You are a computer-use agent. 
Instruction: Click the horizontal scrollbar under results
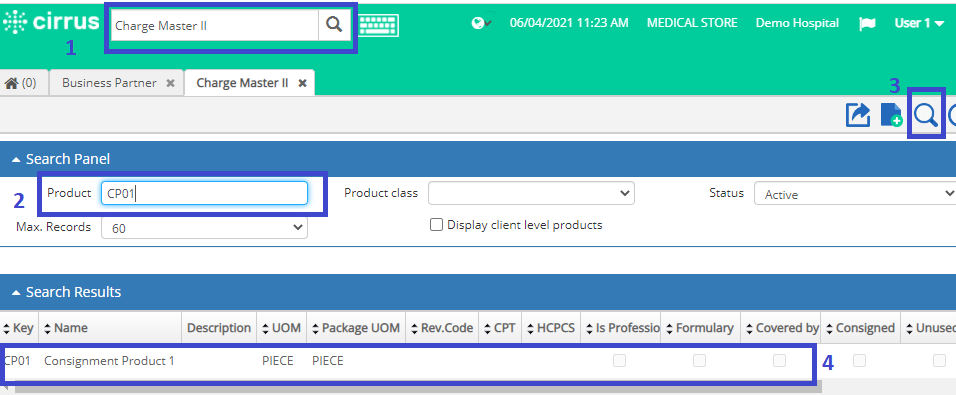coord(418,386)
